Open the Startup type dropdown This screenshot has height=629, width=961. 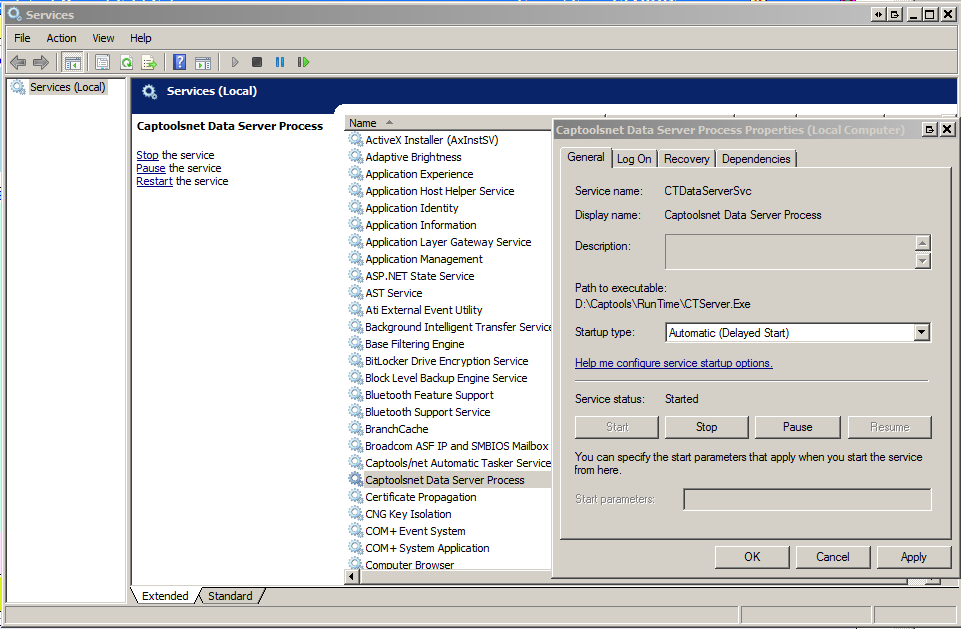pos(921,333)
